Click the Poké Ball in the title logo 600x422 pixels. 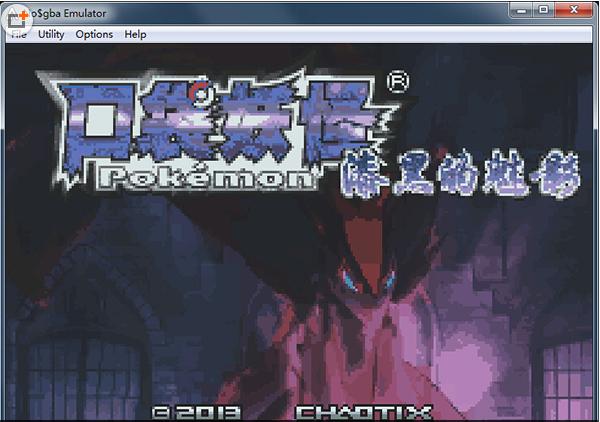click(201, 93)
